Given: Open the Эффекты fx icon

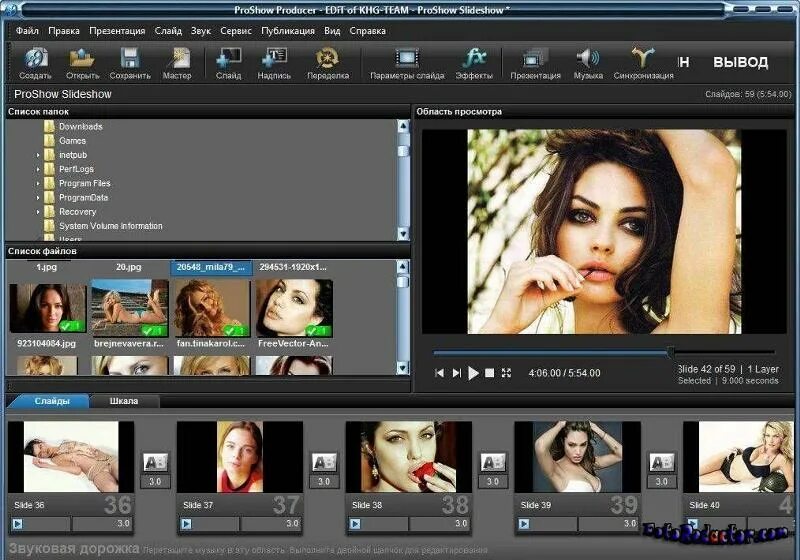Looking at the screenshot, I should pos(474,58).
